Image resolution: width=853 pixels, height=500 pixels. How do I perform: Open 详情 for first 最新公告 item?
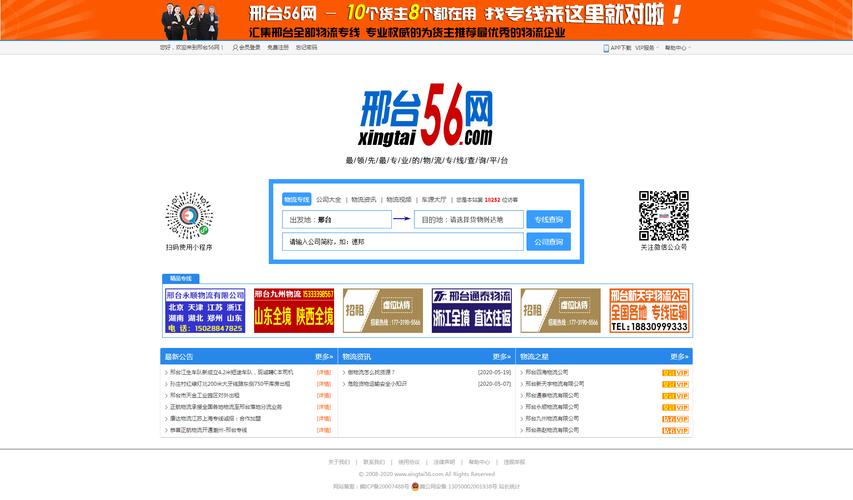(x=324, y=373)
